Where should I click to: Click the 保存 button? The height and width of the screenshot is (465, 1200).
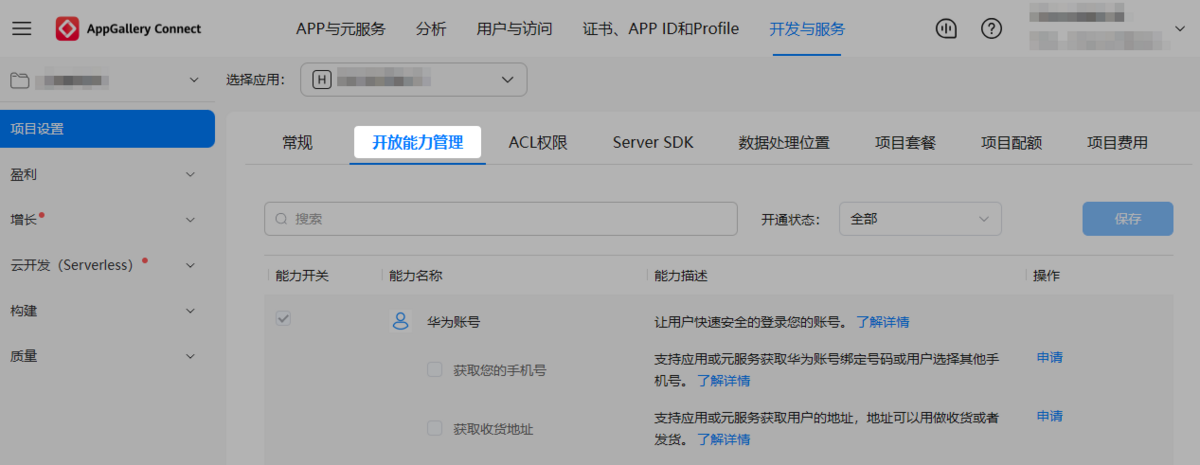1127,218
